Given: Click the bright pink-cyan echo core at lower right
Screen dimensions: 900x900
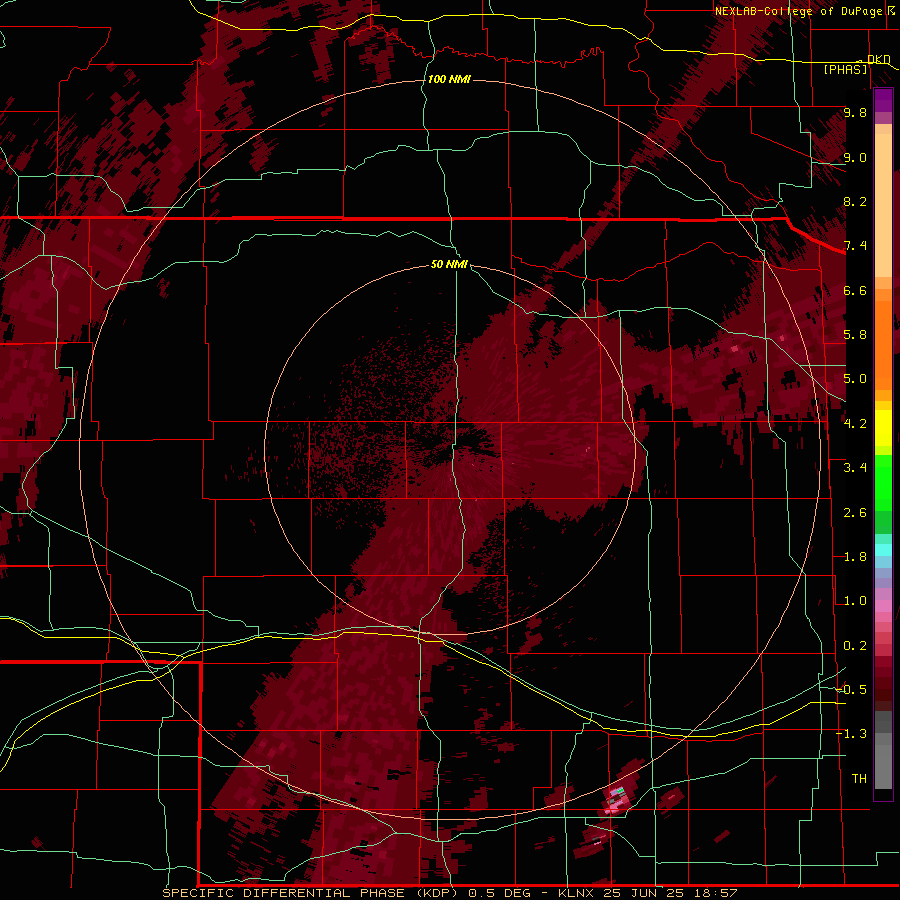Looking at the screenshot, I should point(616,800).
